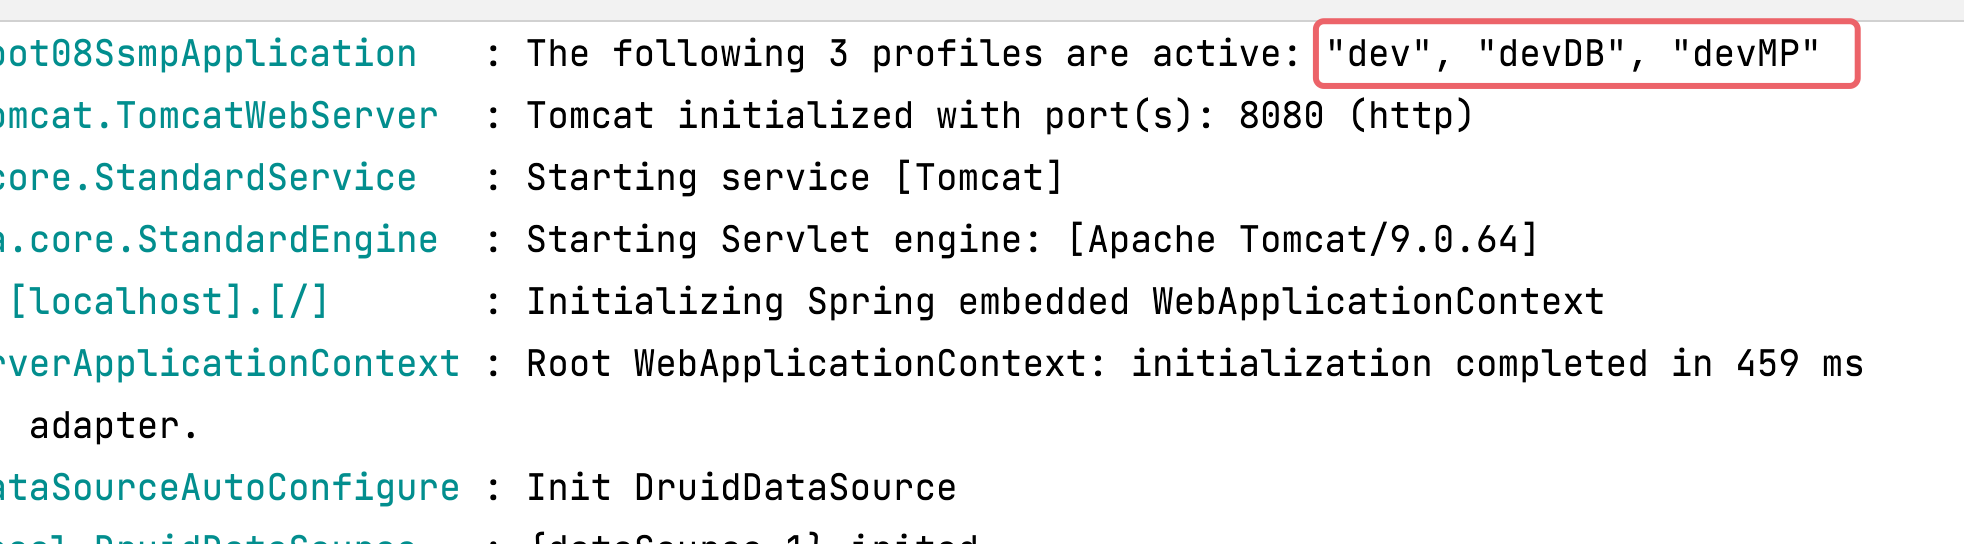1964x544 pixels.
Task: Click the 8080 port number
Action: [x=1281, y=116]
